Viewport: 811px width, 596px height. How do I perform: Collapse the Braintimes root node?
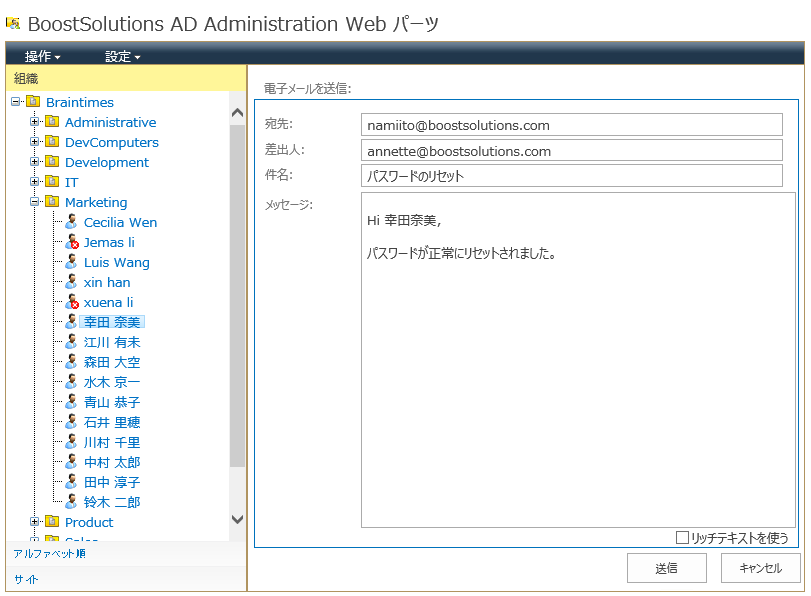tap(16, 101)
